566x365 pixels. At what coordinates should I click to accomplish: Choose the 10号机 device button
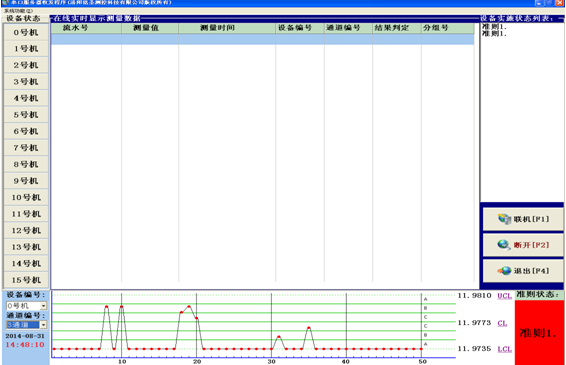[x=26, y=197]
